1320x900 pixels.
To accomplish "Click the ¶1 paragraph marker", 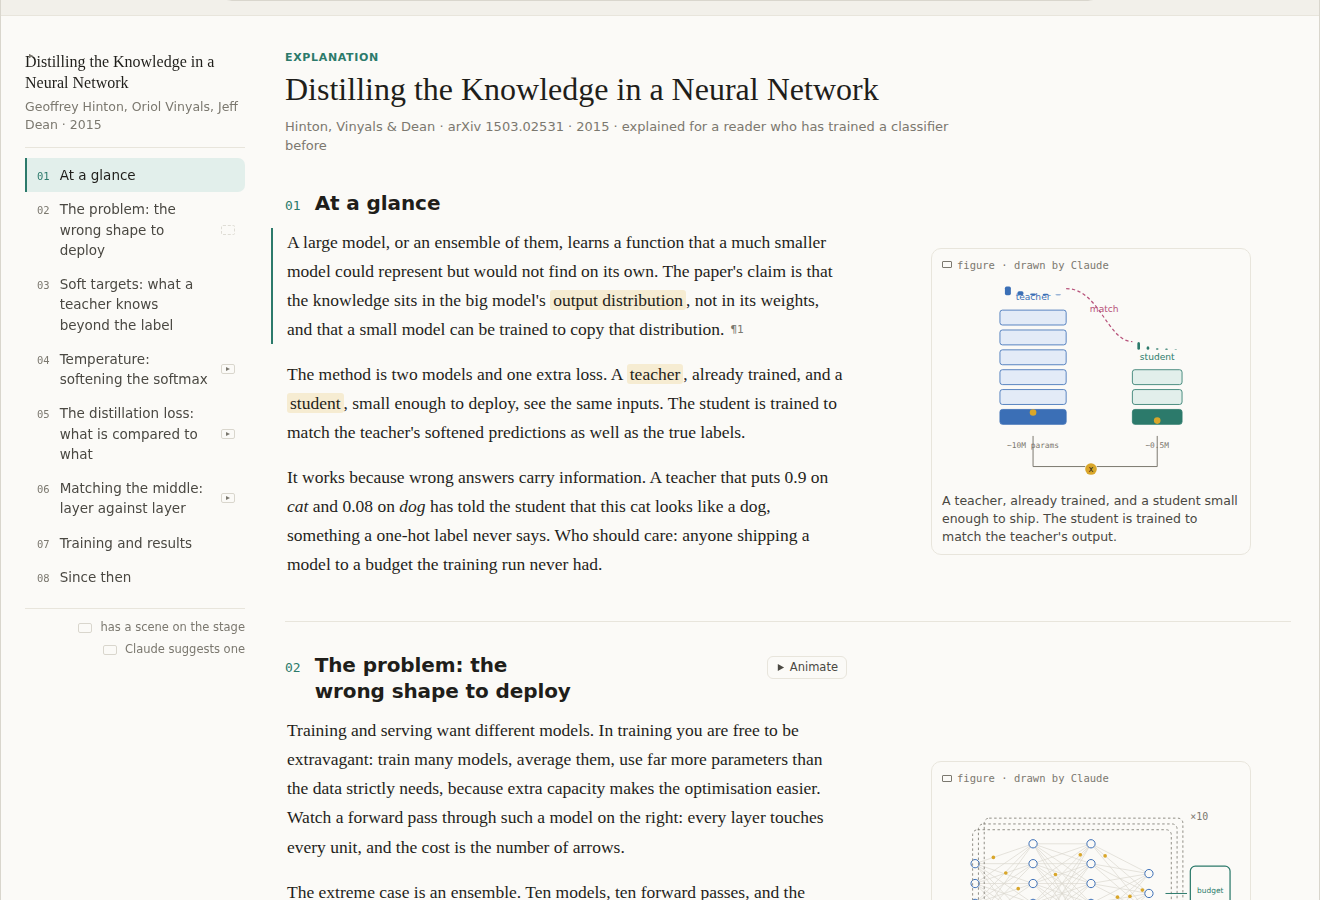I will [737, 330].
